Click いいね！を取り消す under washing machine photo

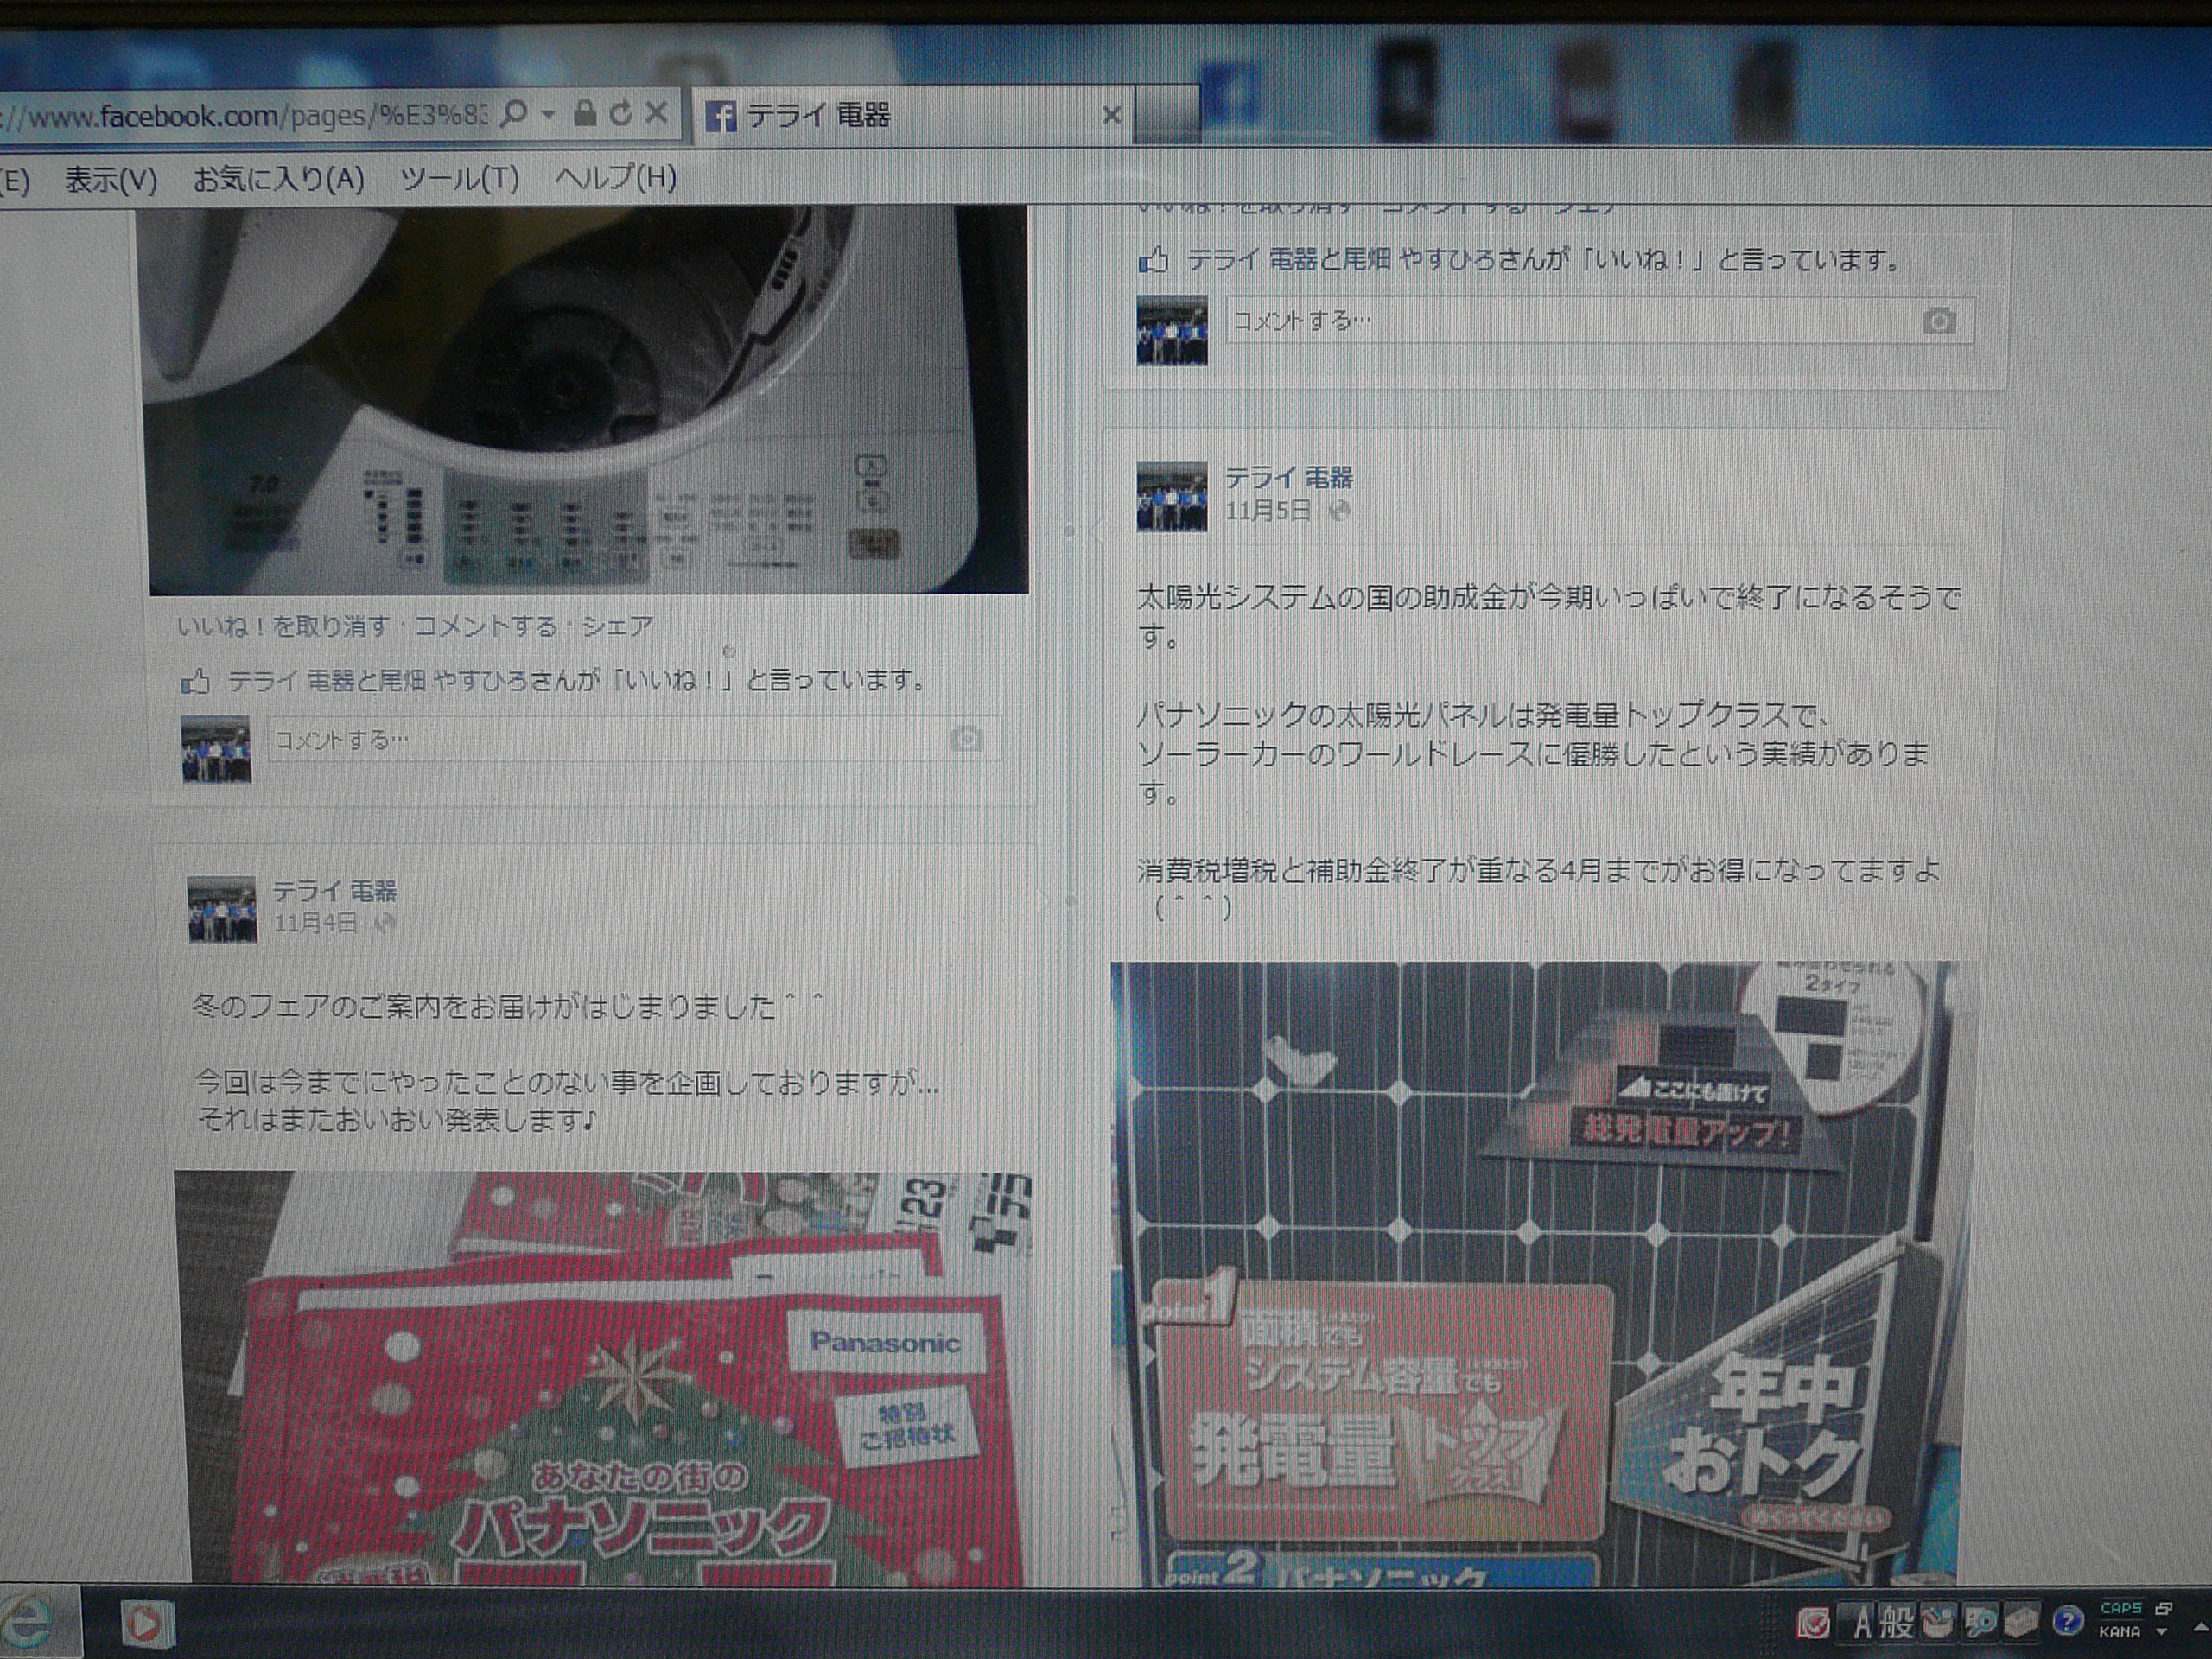click(x=283, y=627)
